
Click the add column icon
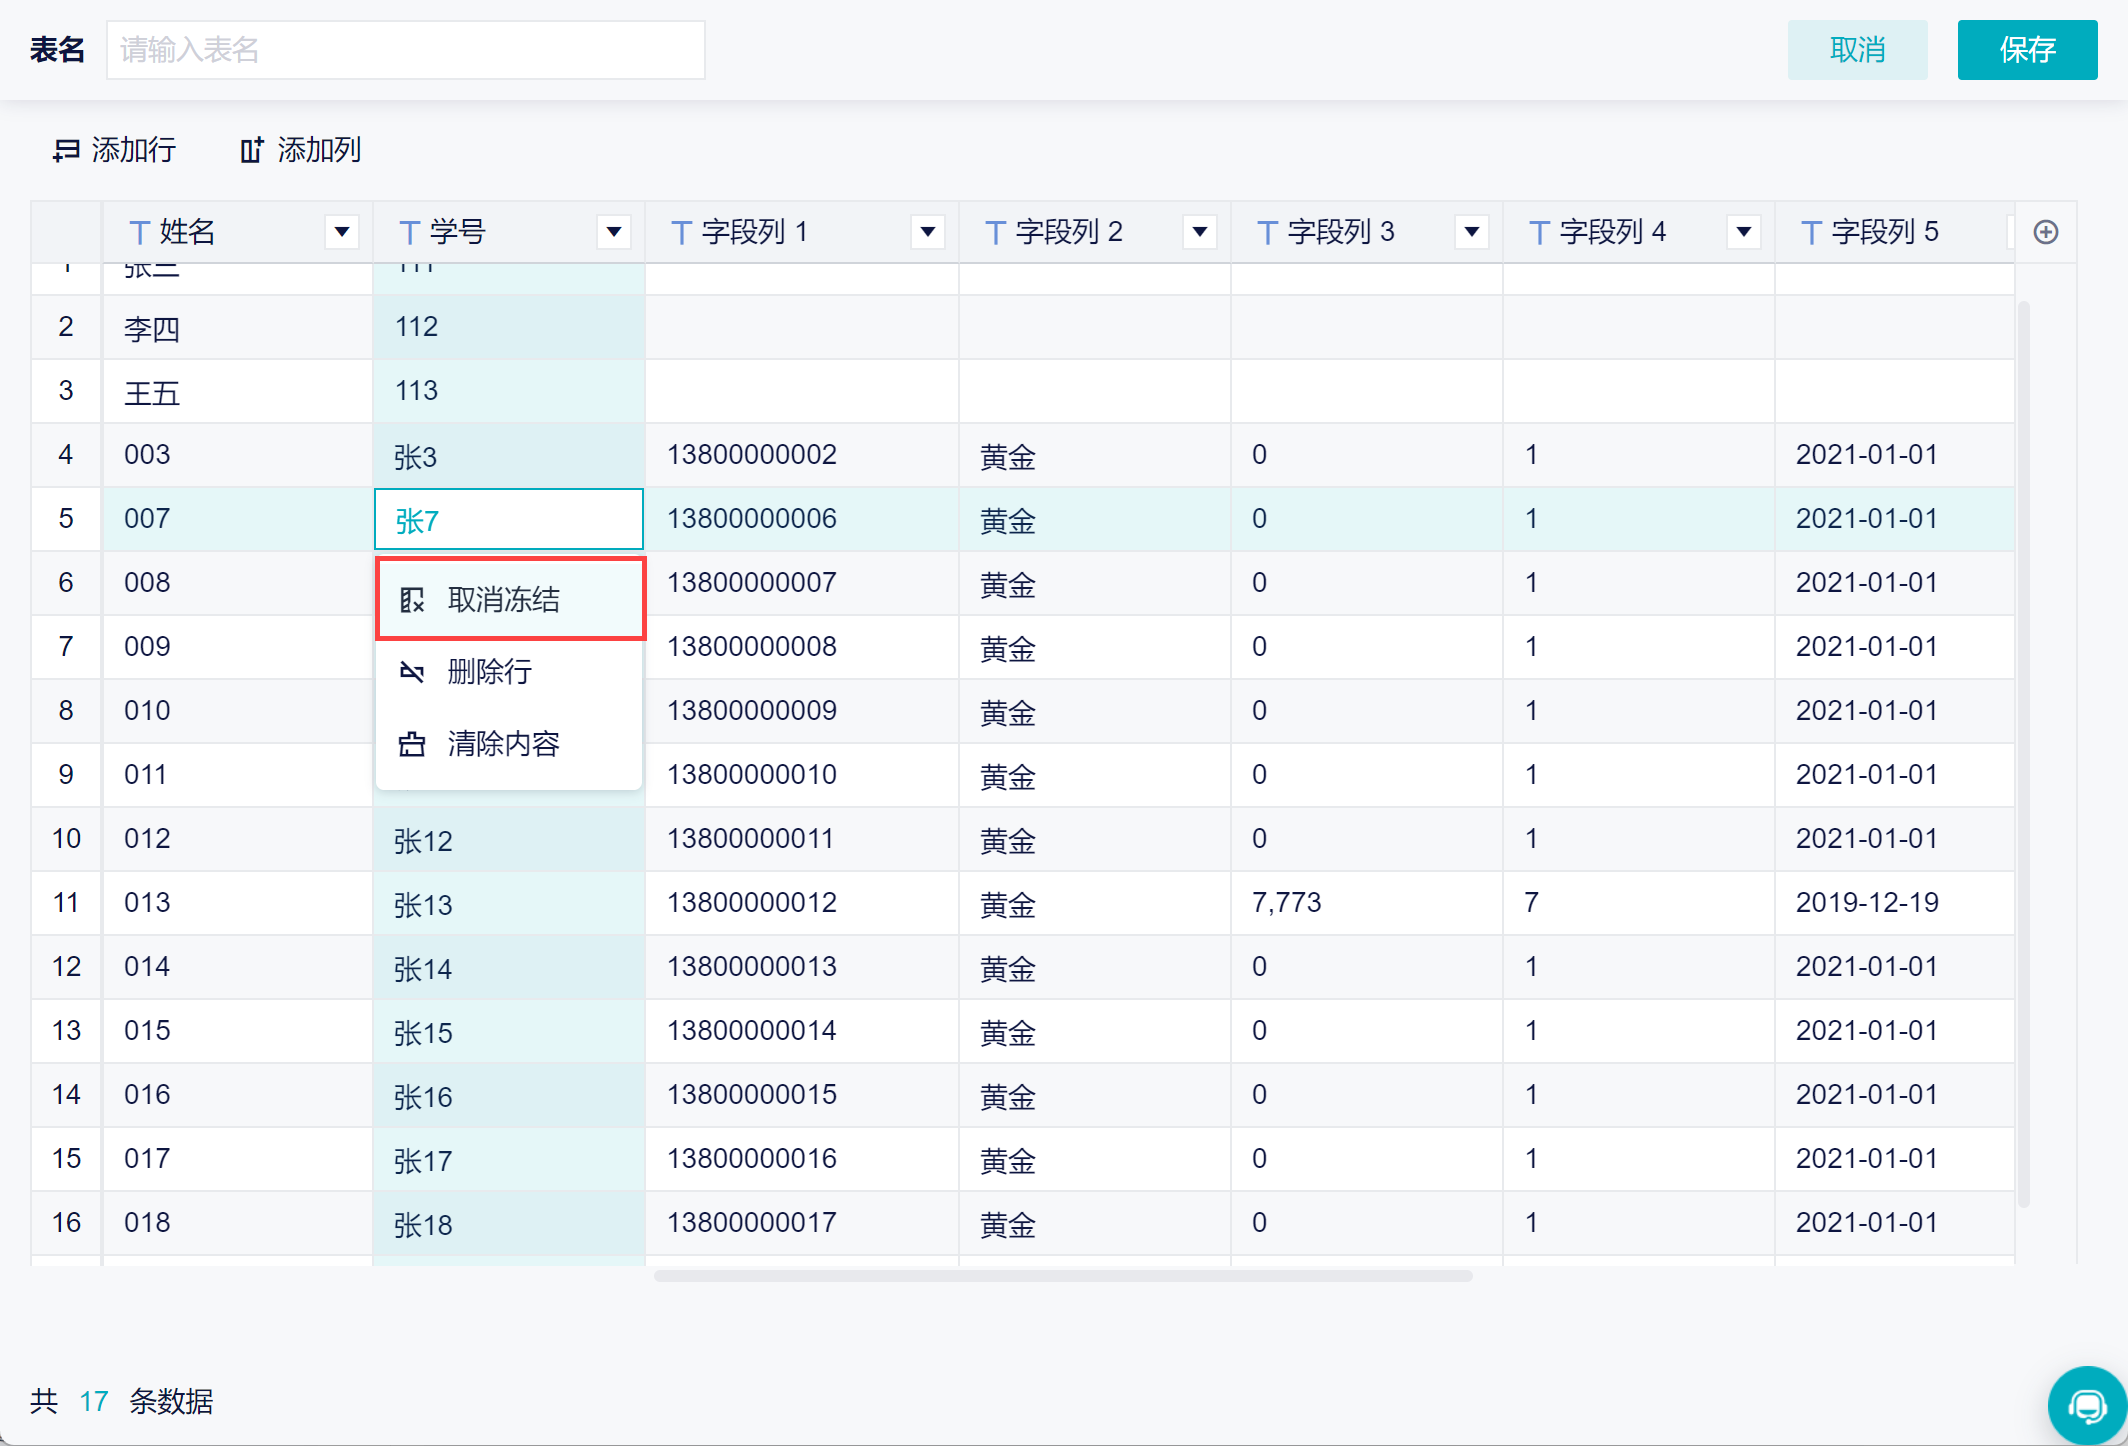[251, 150]
